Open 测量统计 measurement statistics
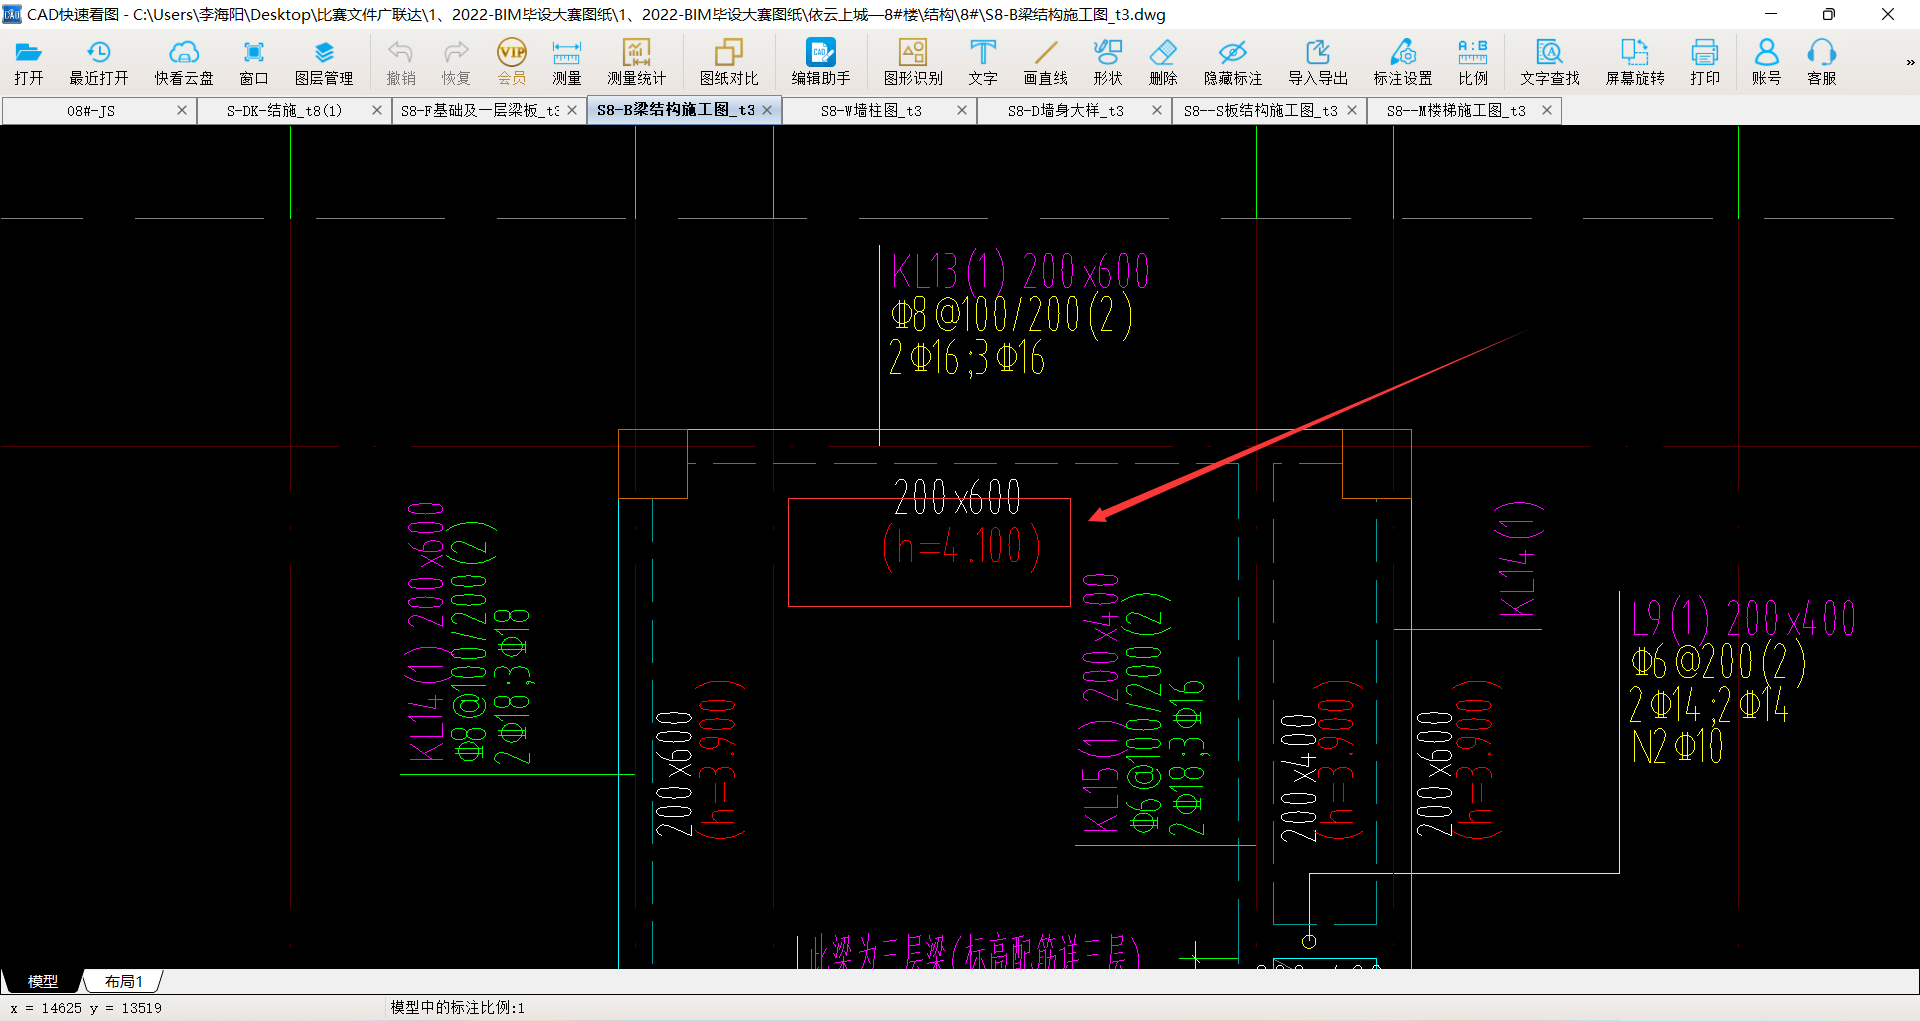Screen dimensions: 1920x1021 point(636,62)
